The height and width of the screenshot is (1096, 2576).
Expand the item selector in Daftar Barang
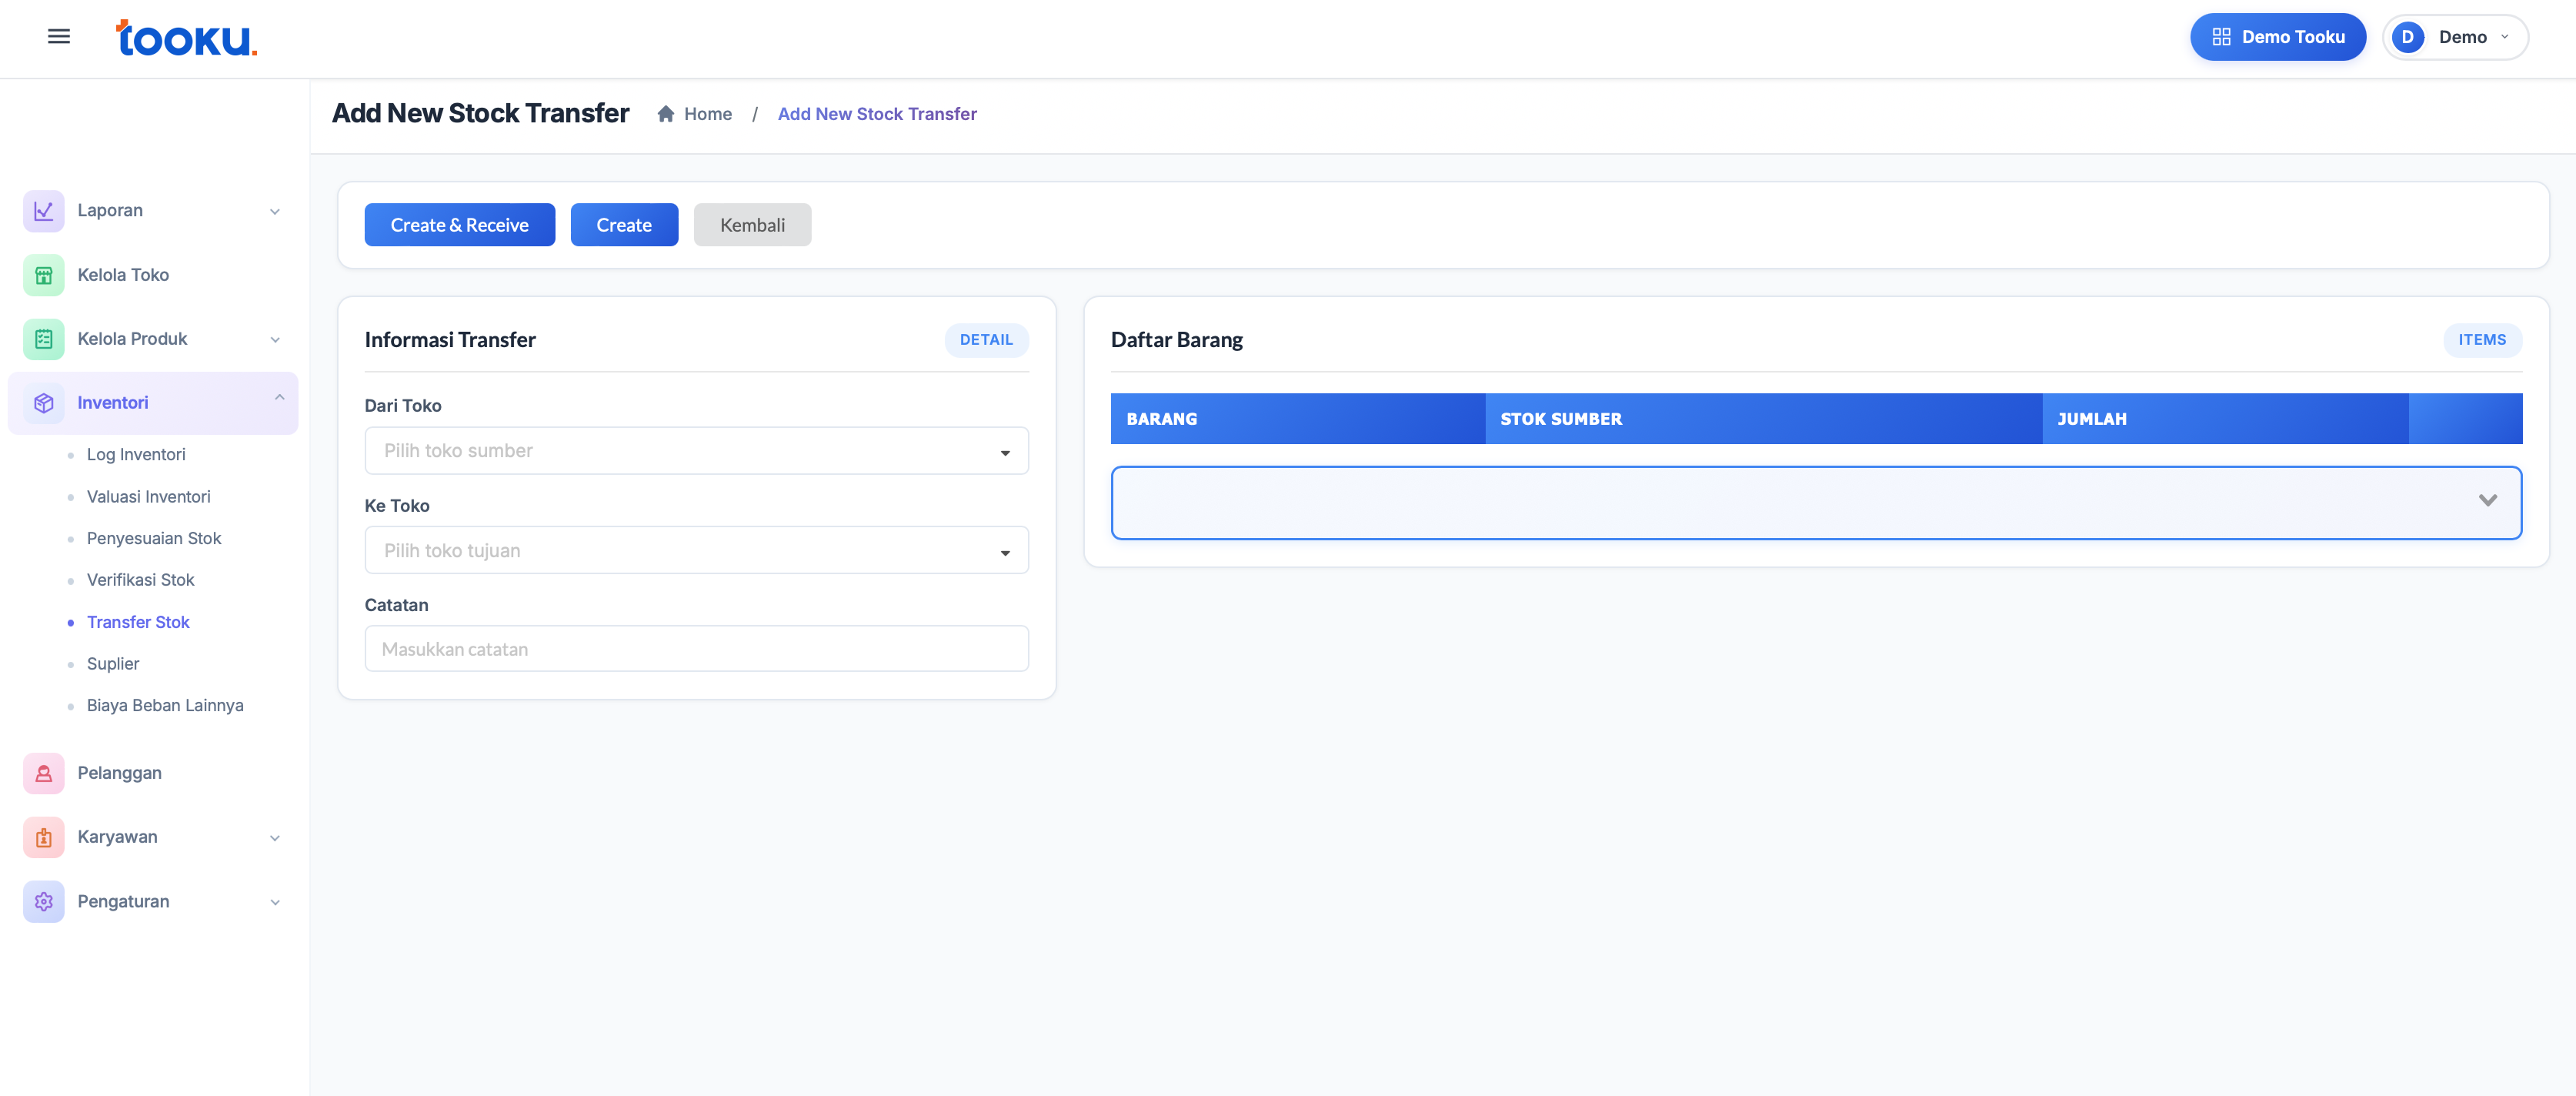pos(2487,501)
